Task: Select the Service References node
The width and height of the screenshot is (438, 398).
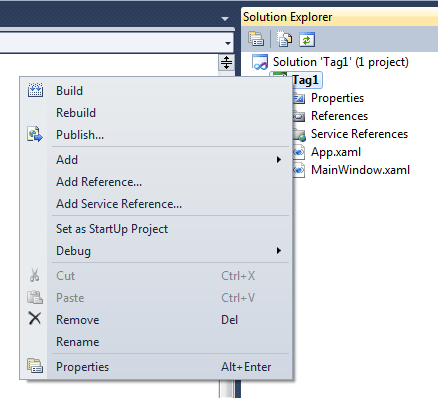Action: point(359,134)
